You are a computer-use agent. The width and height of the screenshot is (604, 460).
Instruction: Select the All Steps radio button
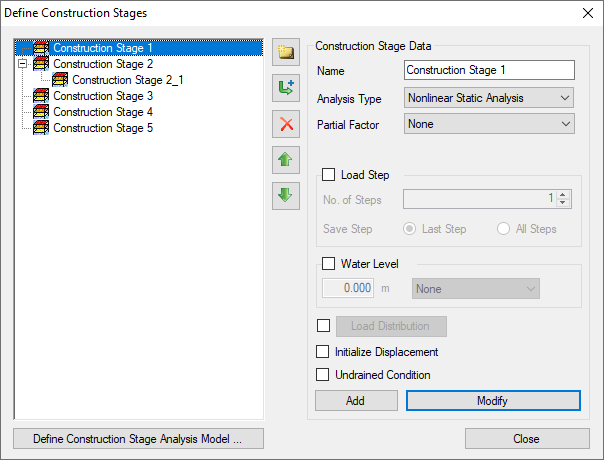tap(503, 229)
